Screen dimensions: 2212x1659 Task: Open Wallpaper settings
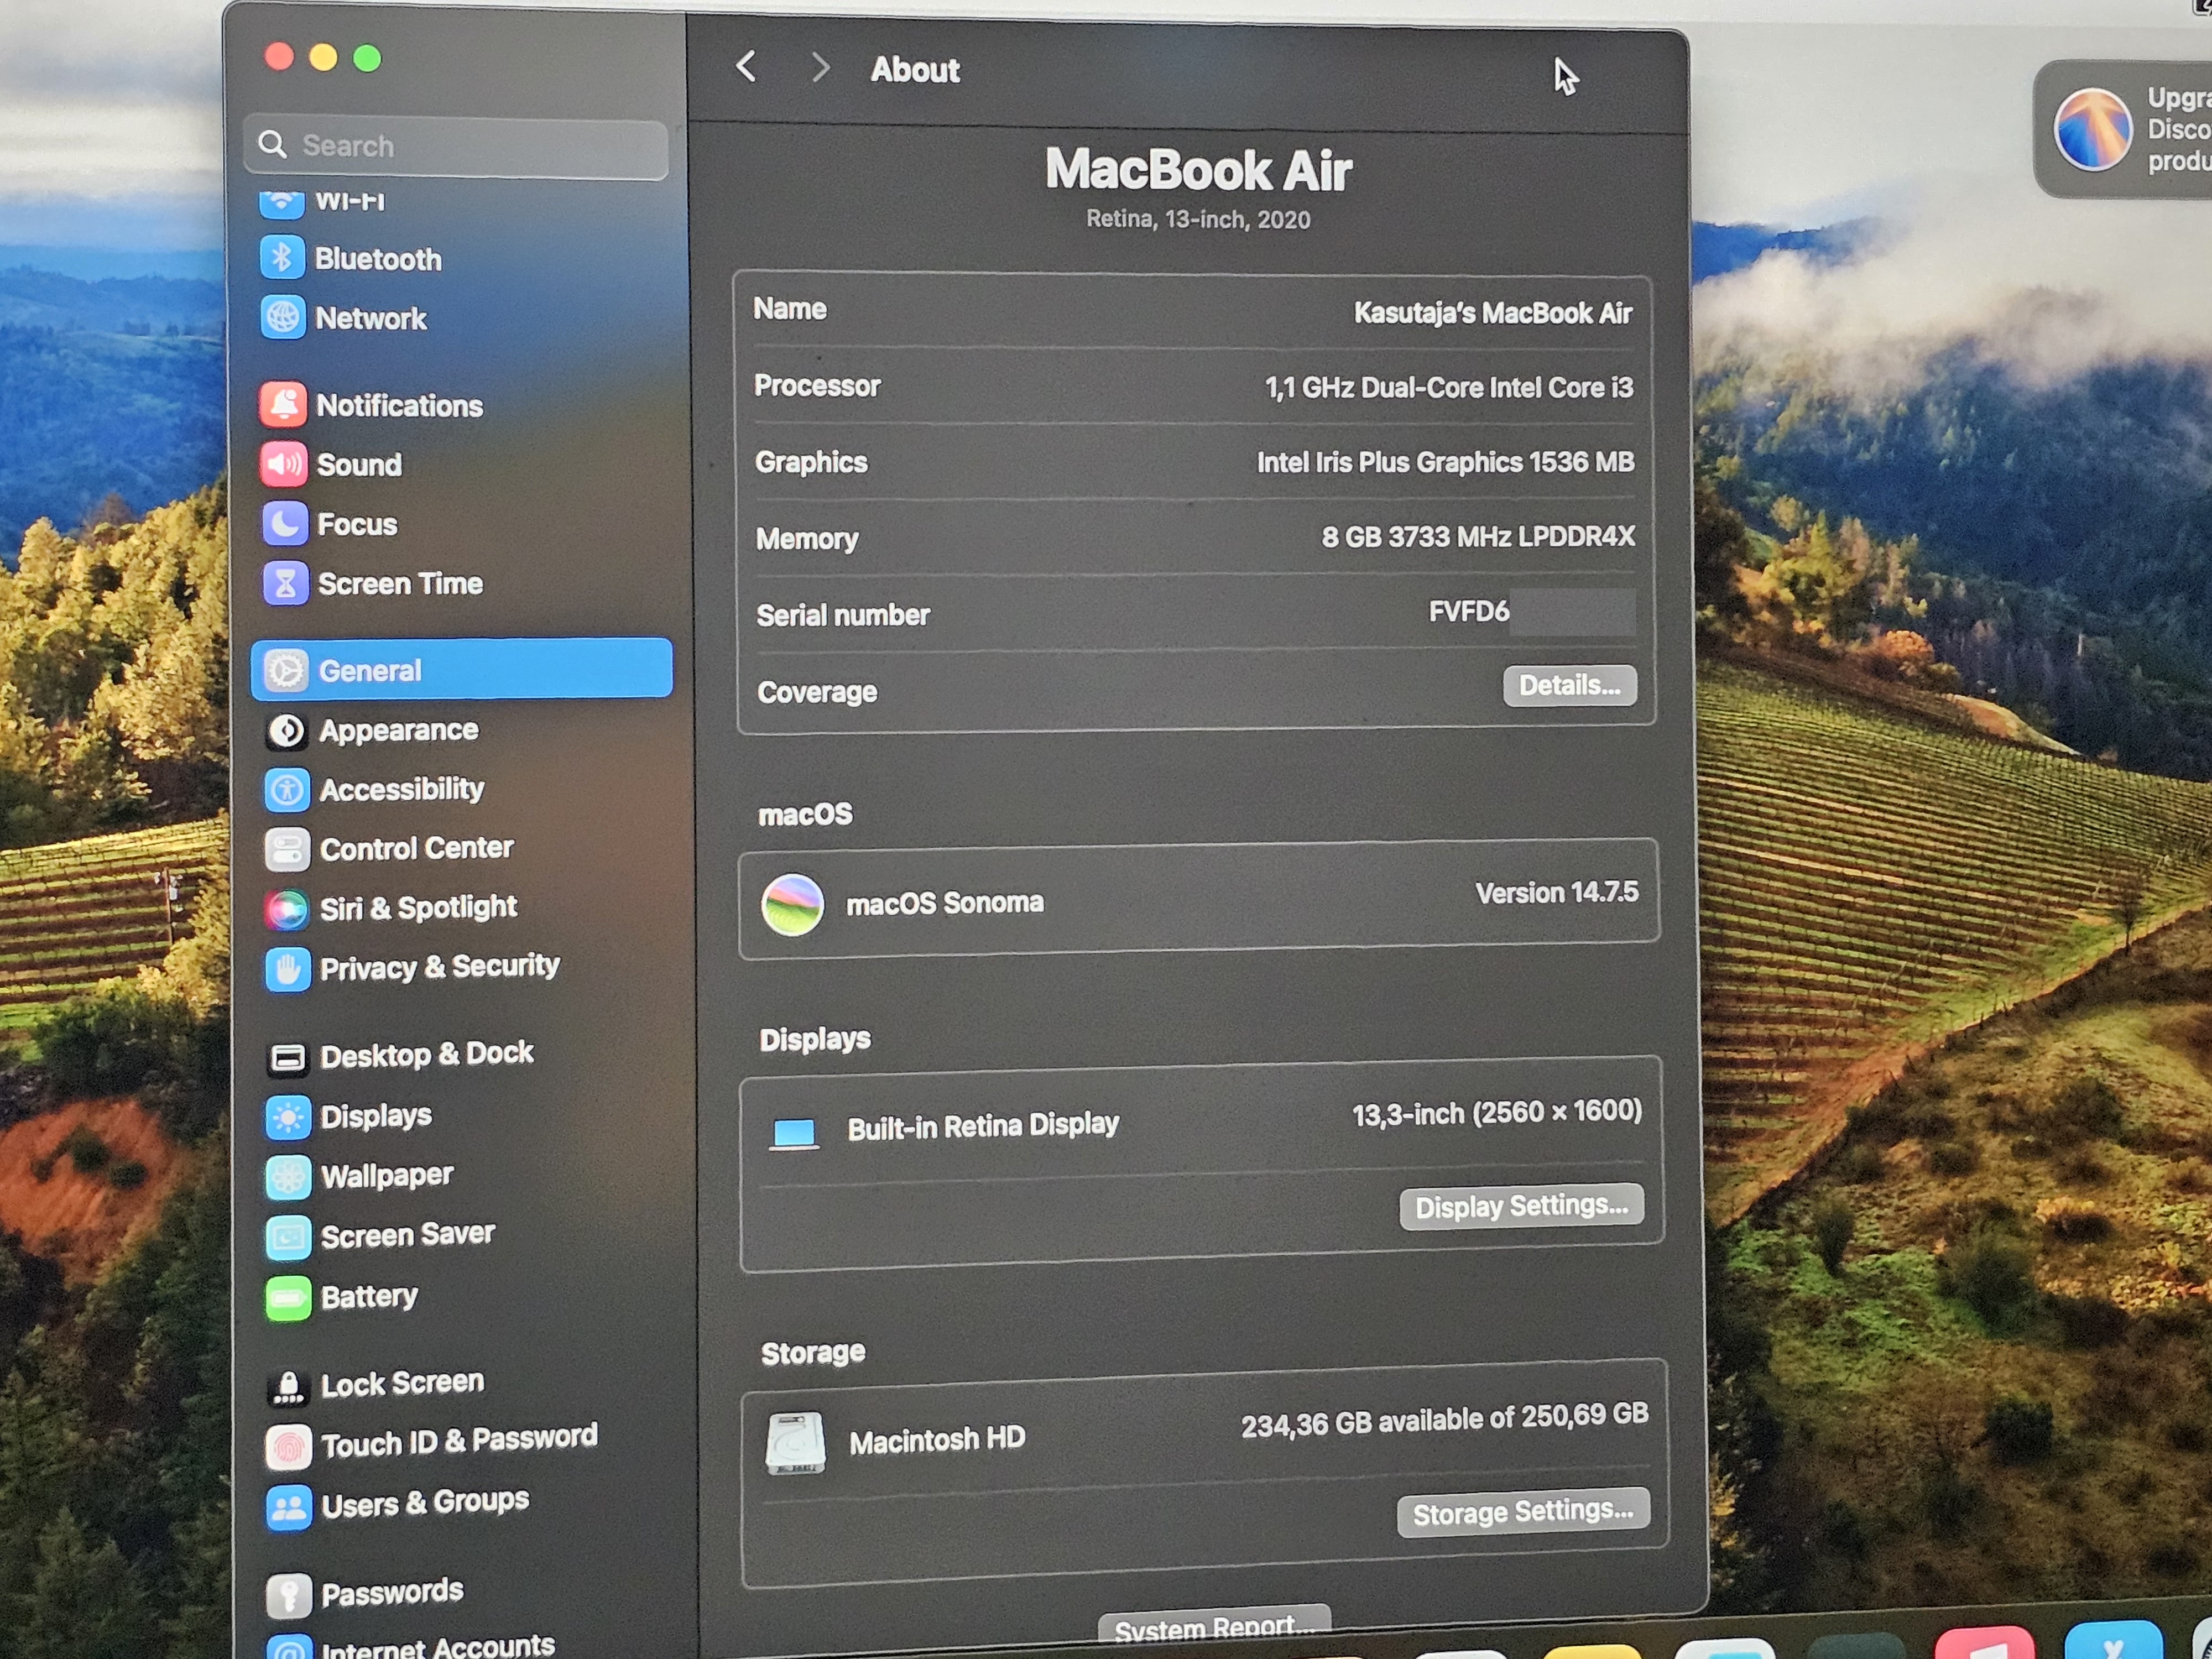360,1176
